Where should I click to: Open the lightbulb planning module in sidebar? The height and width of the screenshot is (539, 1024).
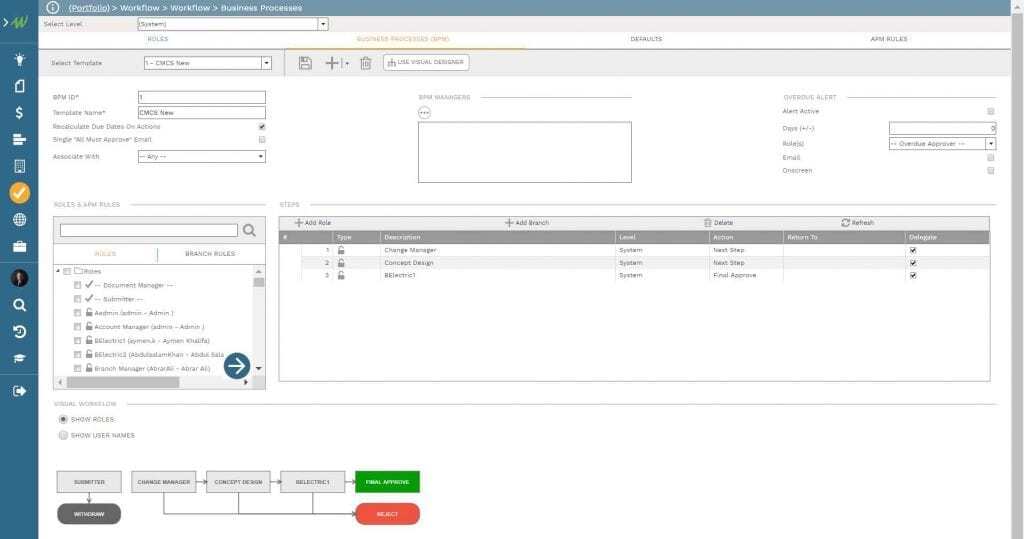click(x=20, y=59)
